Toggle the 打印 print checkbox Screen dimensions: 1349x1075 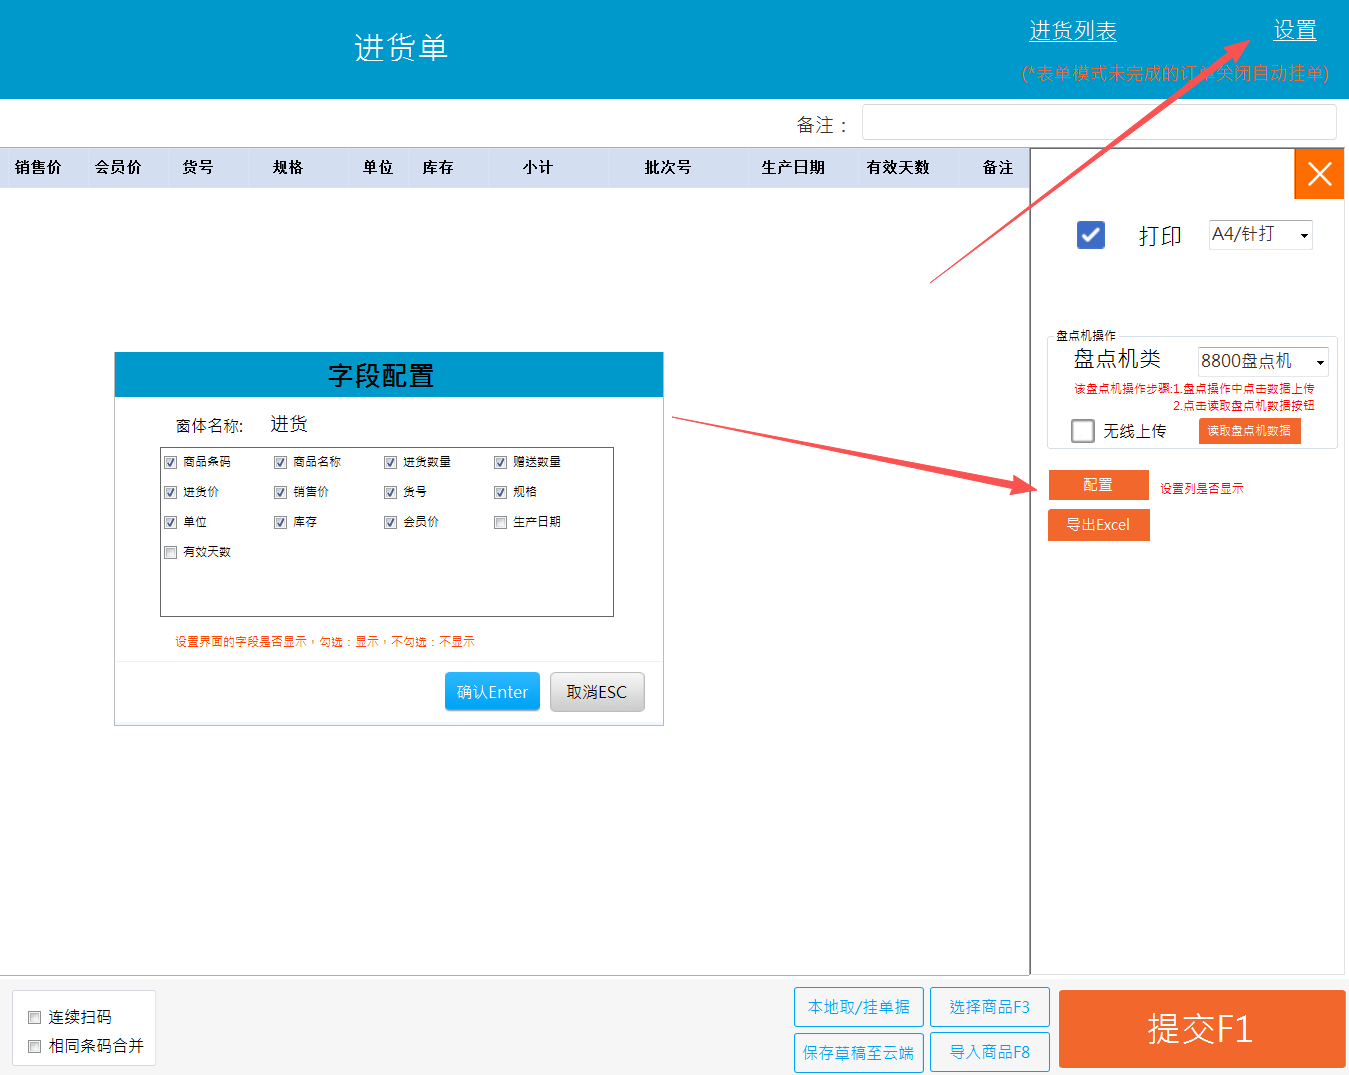tap(1090, 235)
